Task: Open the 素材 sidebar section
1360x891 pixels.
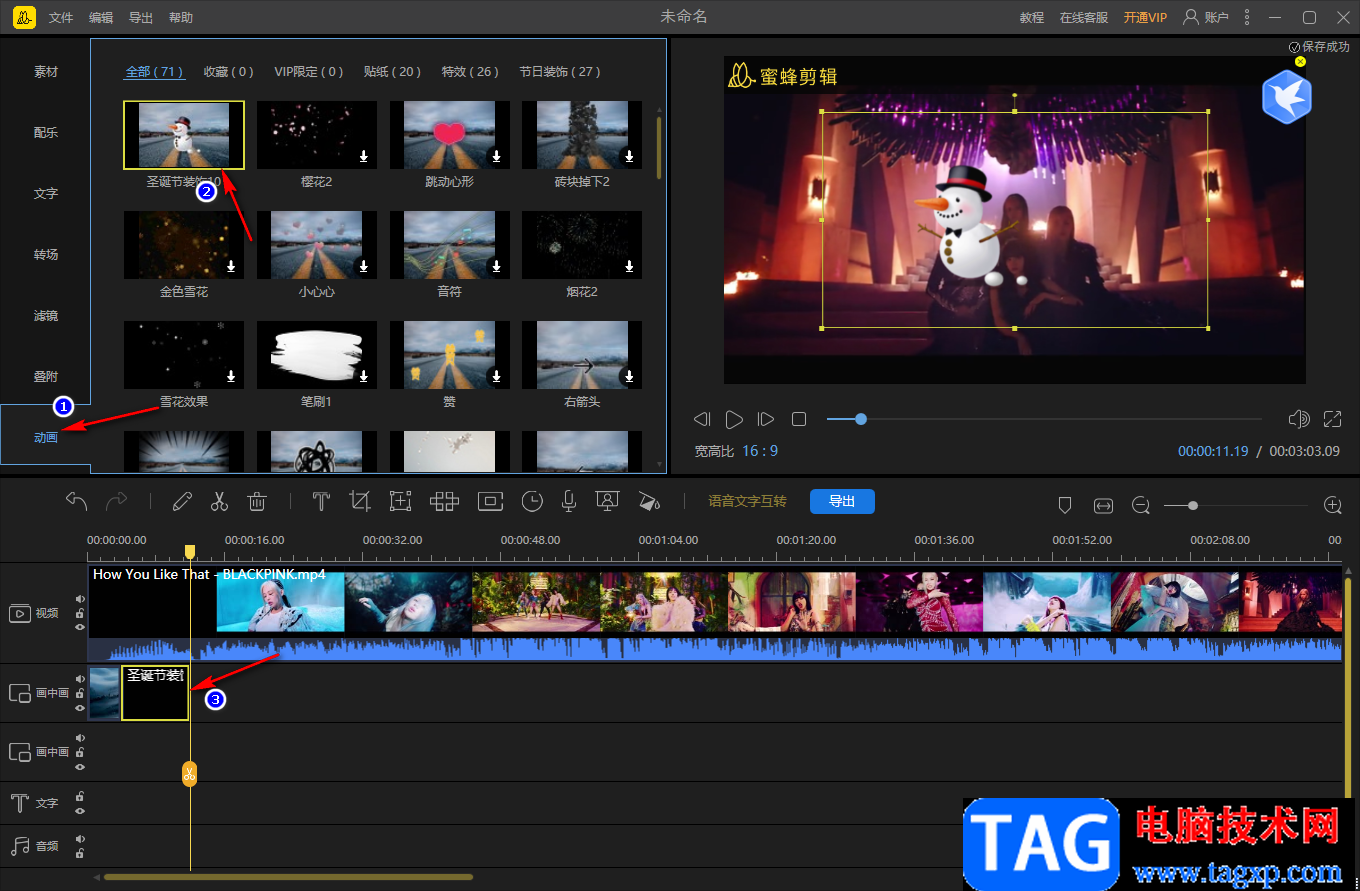Action: pyautogui.click(x=46, y=72)
